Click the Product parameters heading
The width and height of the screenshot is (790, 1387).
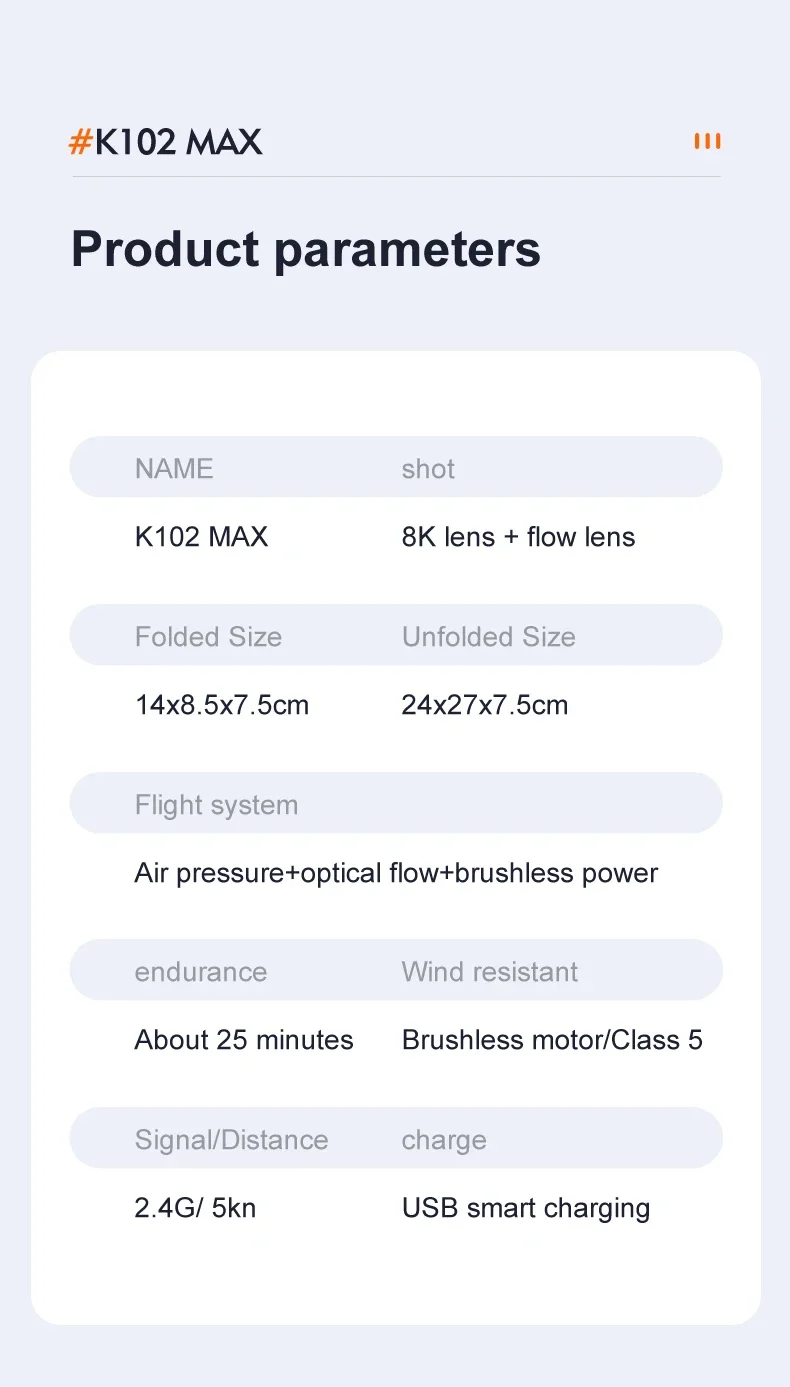[305, 249]
